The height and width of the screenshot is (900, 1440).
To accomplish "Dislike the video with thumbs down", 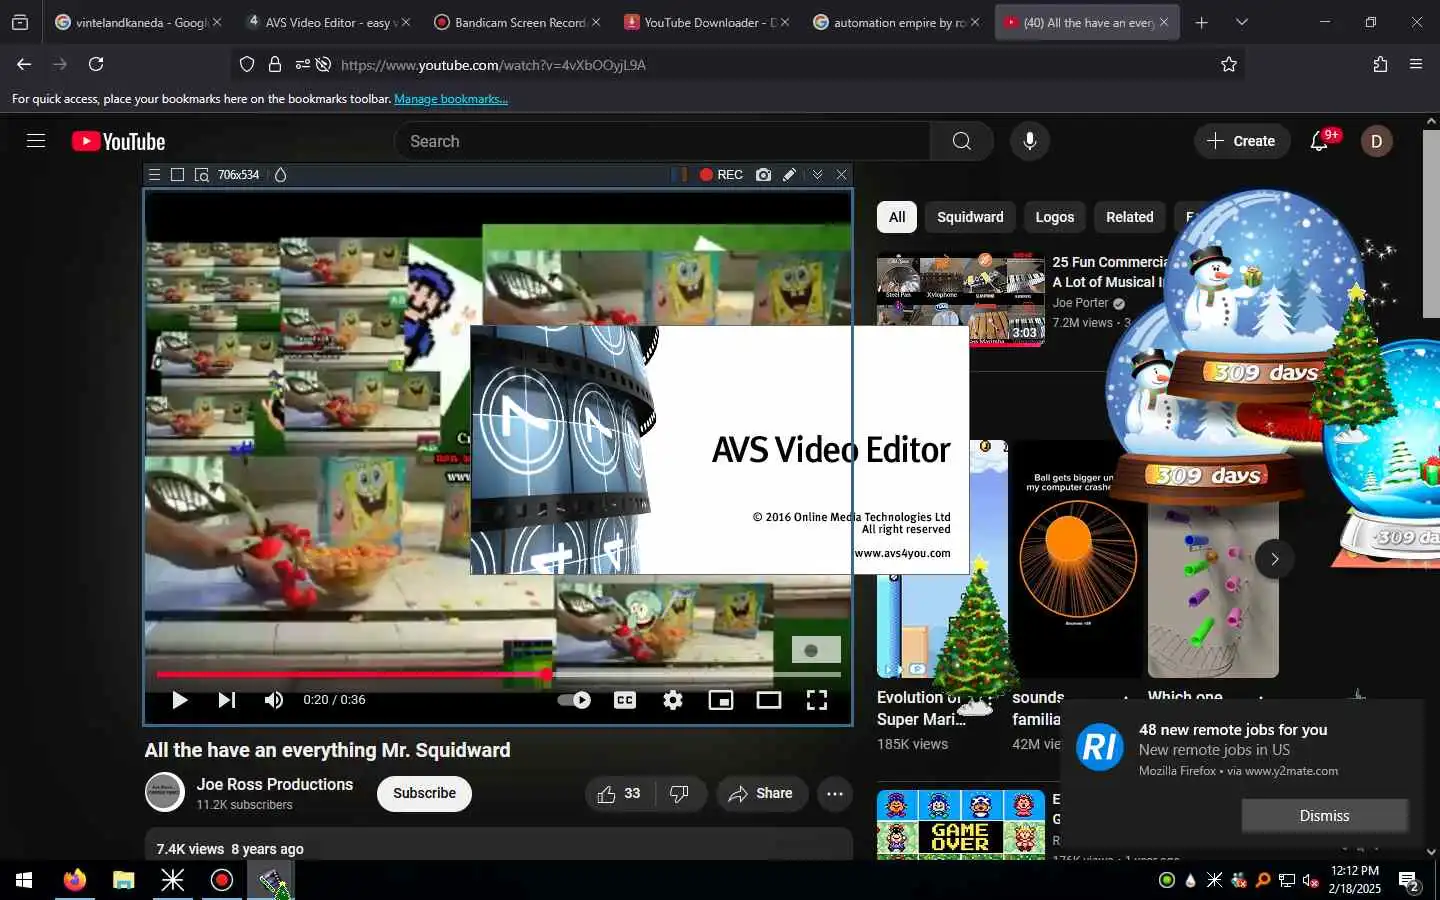I will click(x=680, y=794).
